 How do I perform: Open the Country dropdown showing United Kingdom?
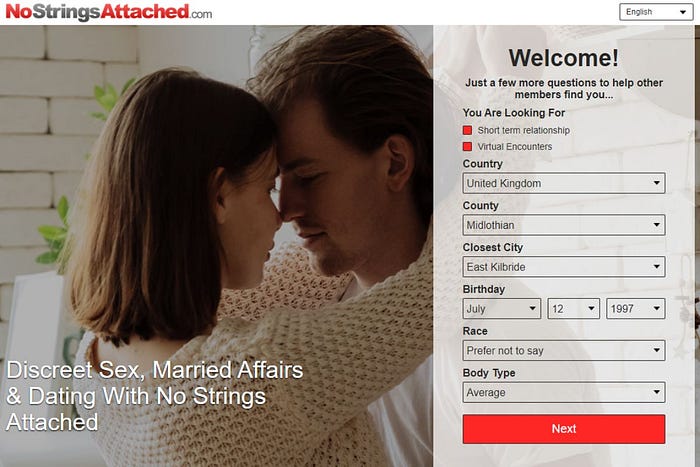tap(564, 183)
